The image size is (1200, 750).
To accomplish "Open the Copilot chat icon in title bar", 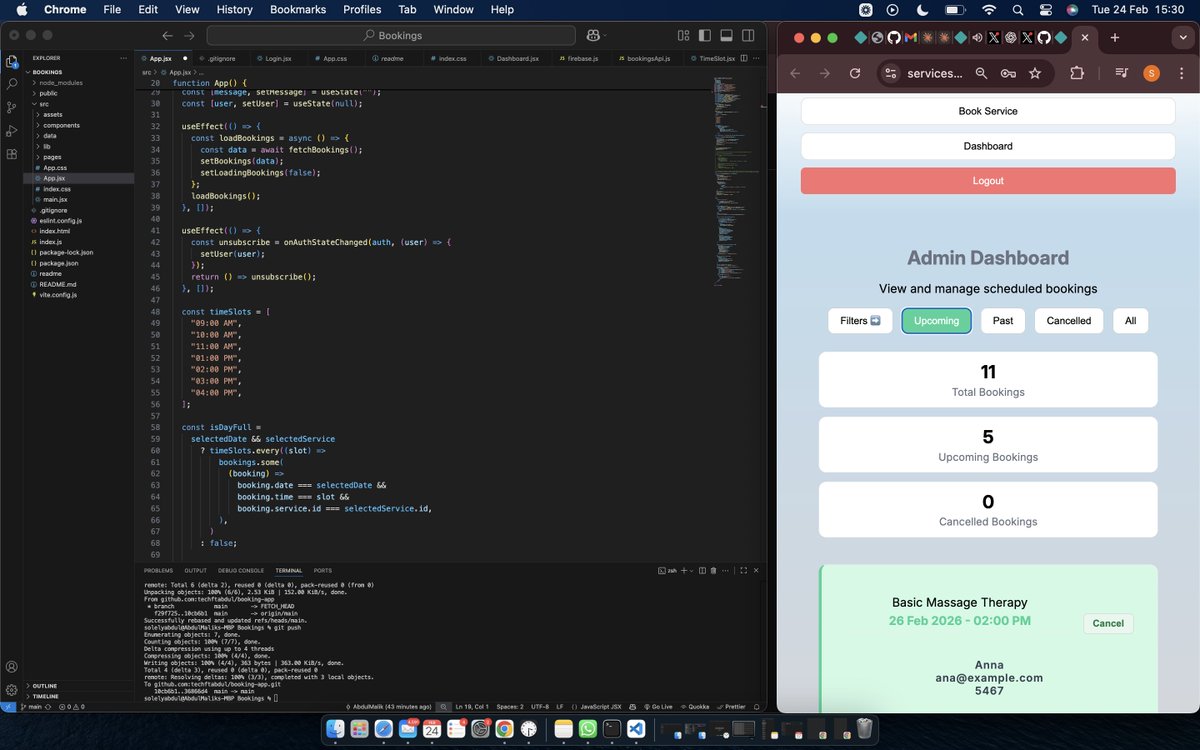I will tap(593, 35).
